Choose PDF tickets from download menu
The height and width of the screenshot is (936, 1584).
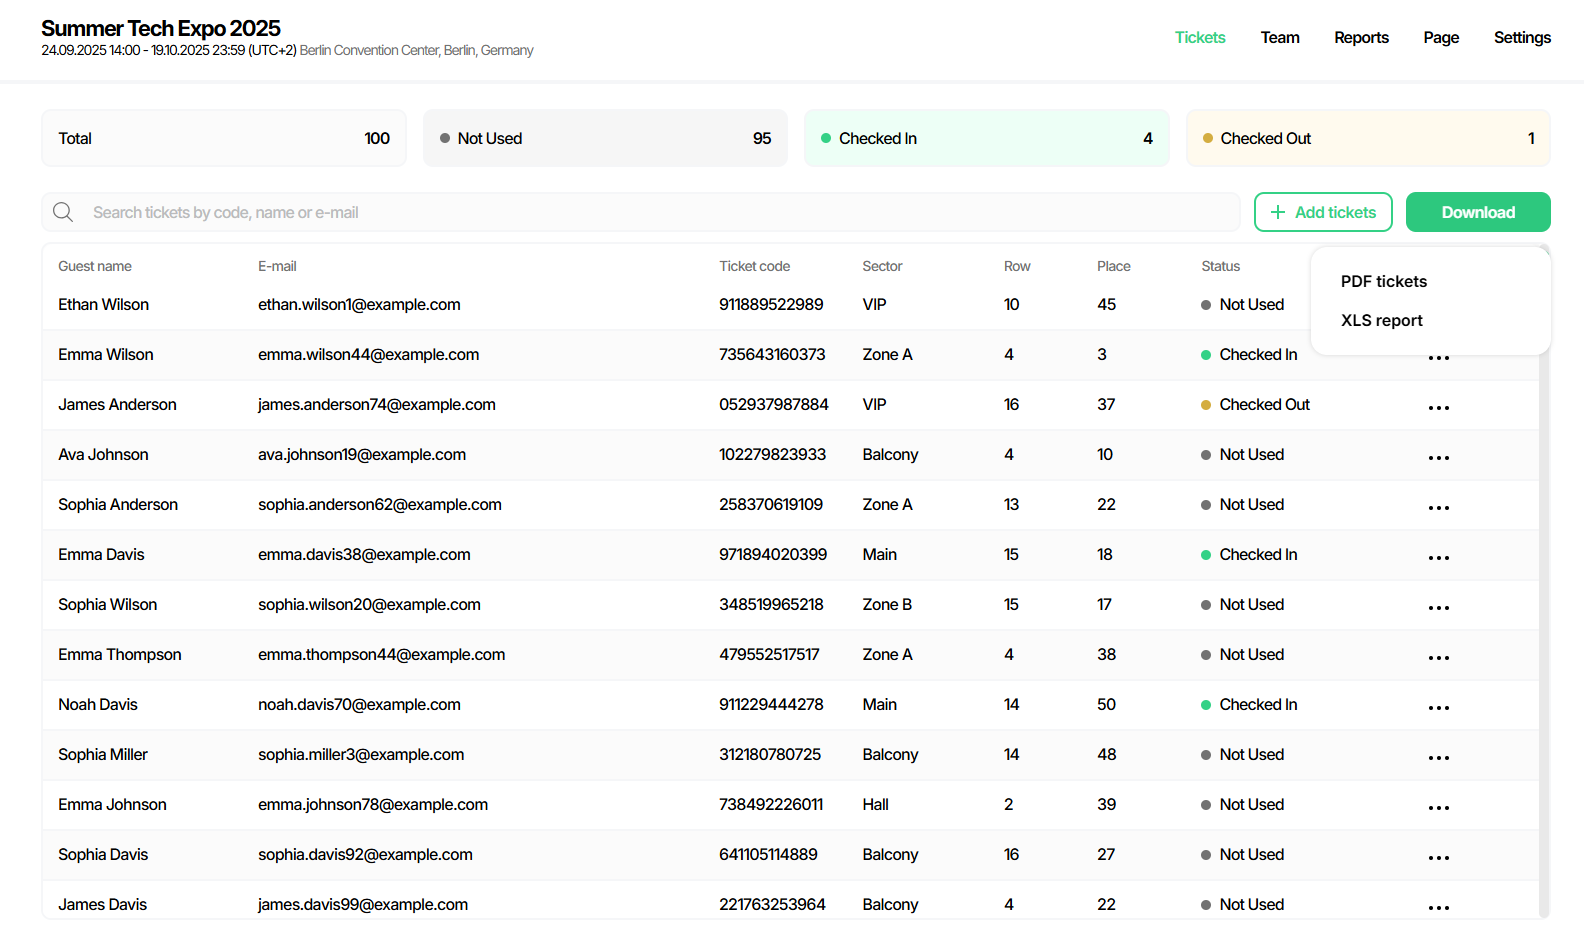(1383, 282)
